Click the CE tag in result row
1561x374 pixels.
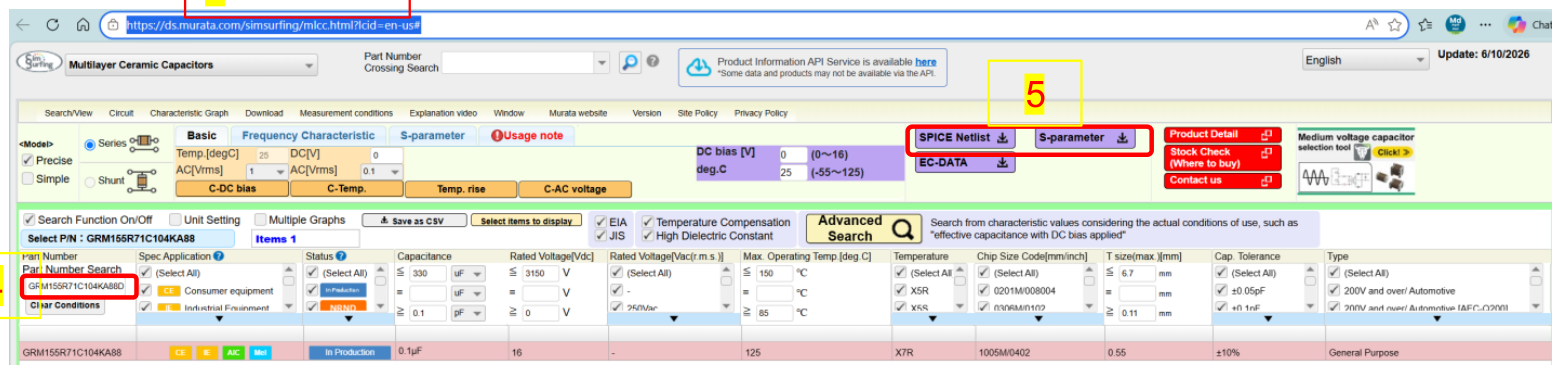(x=180, y=352)
